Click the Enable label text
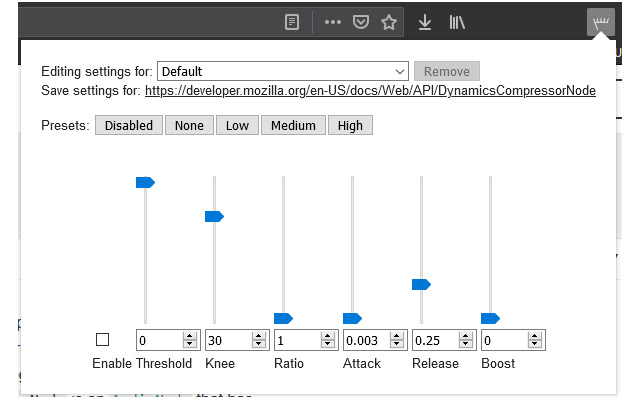Screen dimensions: 640x400 112,363
